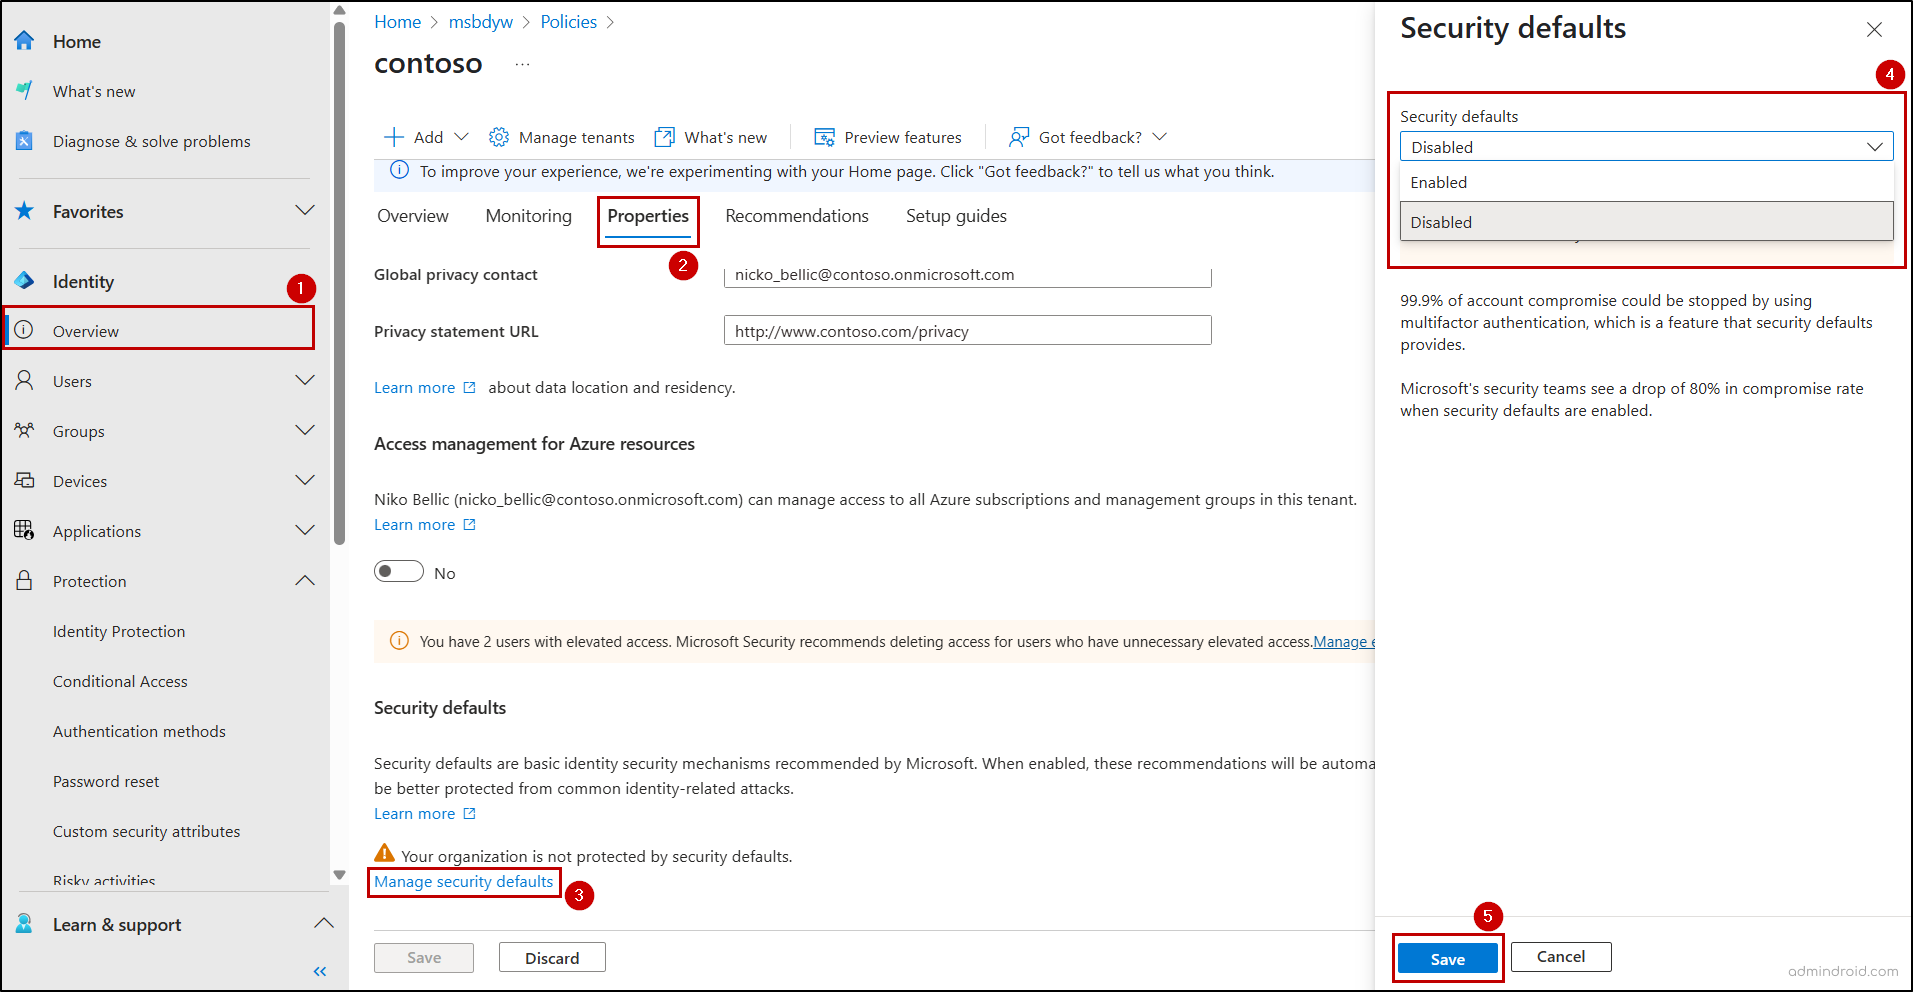This screenshot has height=992, width=1913.
Task: Save the security defaults change
Action: 1446,957
